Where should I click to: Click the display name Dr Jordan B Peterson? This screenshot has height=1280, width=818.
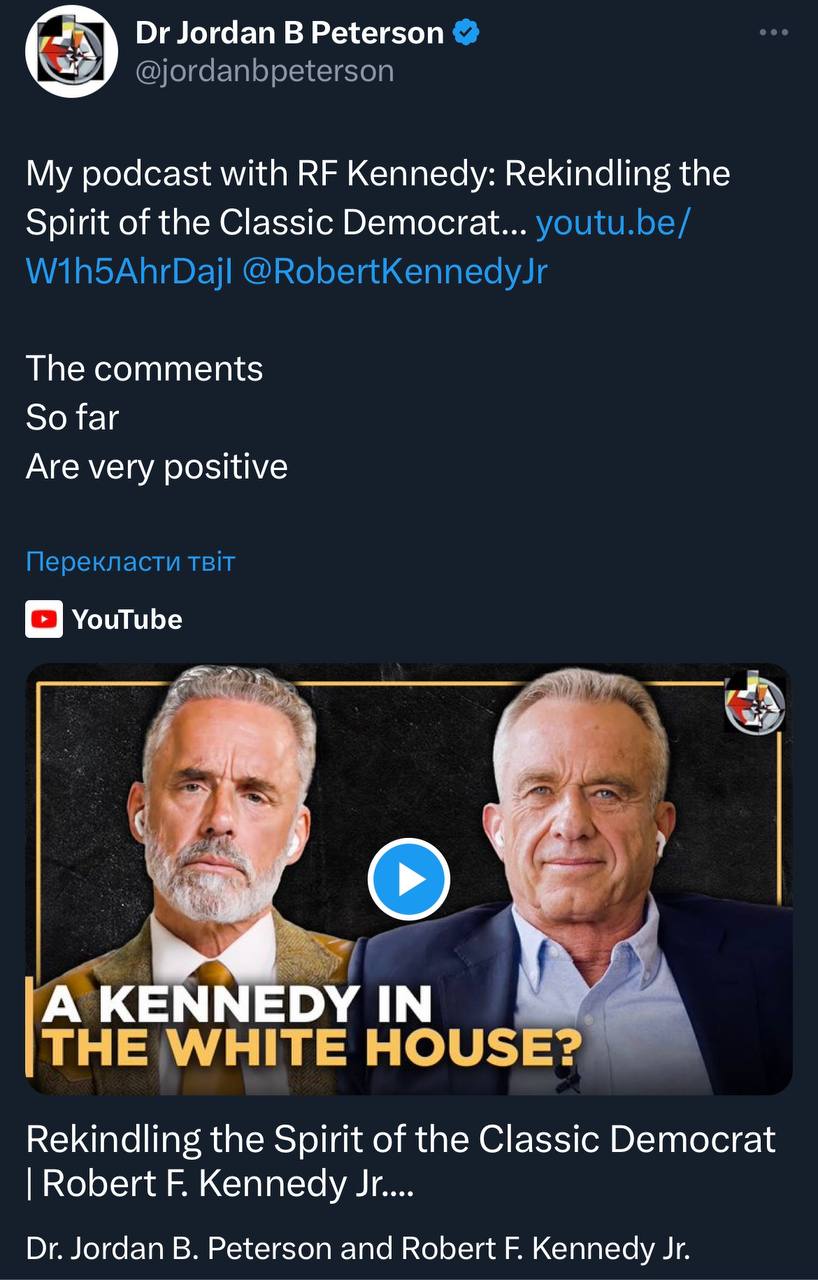click(x=289, y=33)
